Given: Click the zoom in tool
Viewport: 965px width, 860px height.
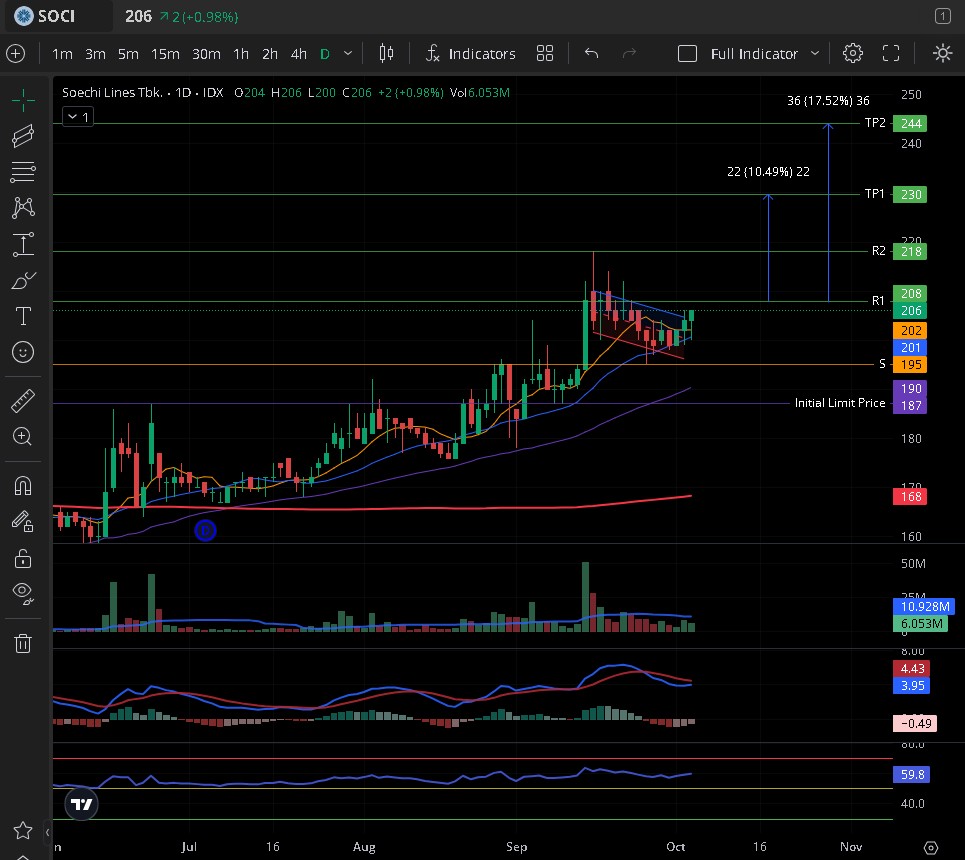Looking at the screenshot, I should coord(22,437).
